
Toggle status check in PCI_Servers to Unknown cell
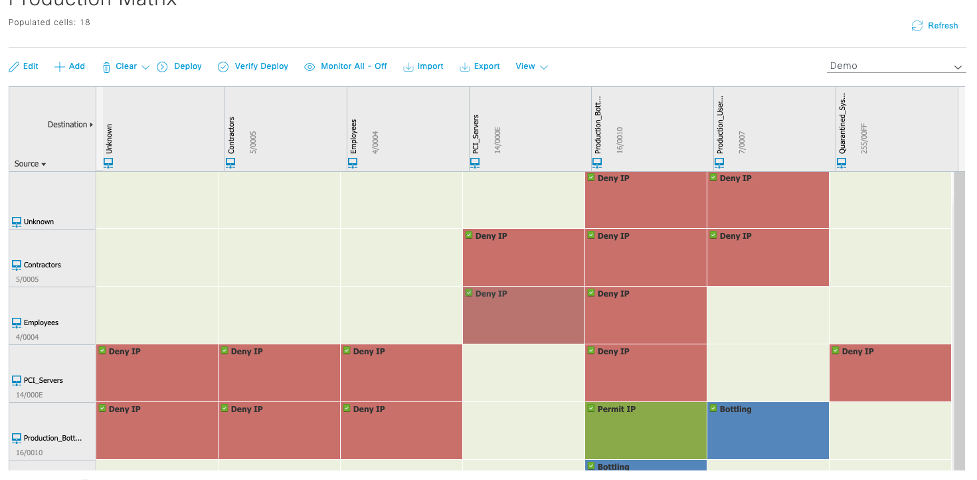pyautogui.click(x=102, y=351)
